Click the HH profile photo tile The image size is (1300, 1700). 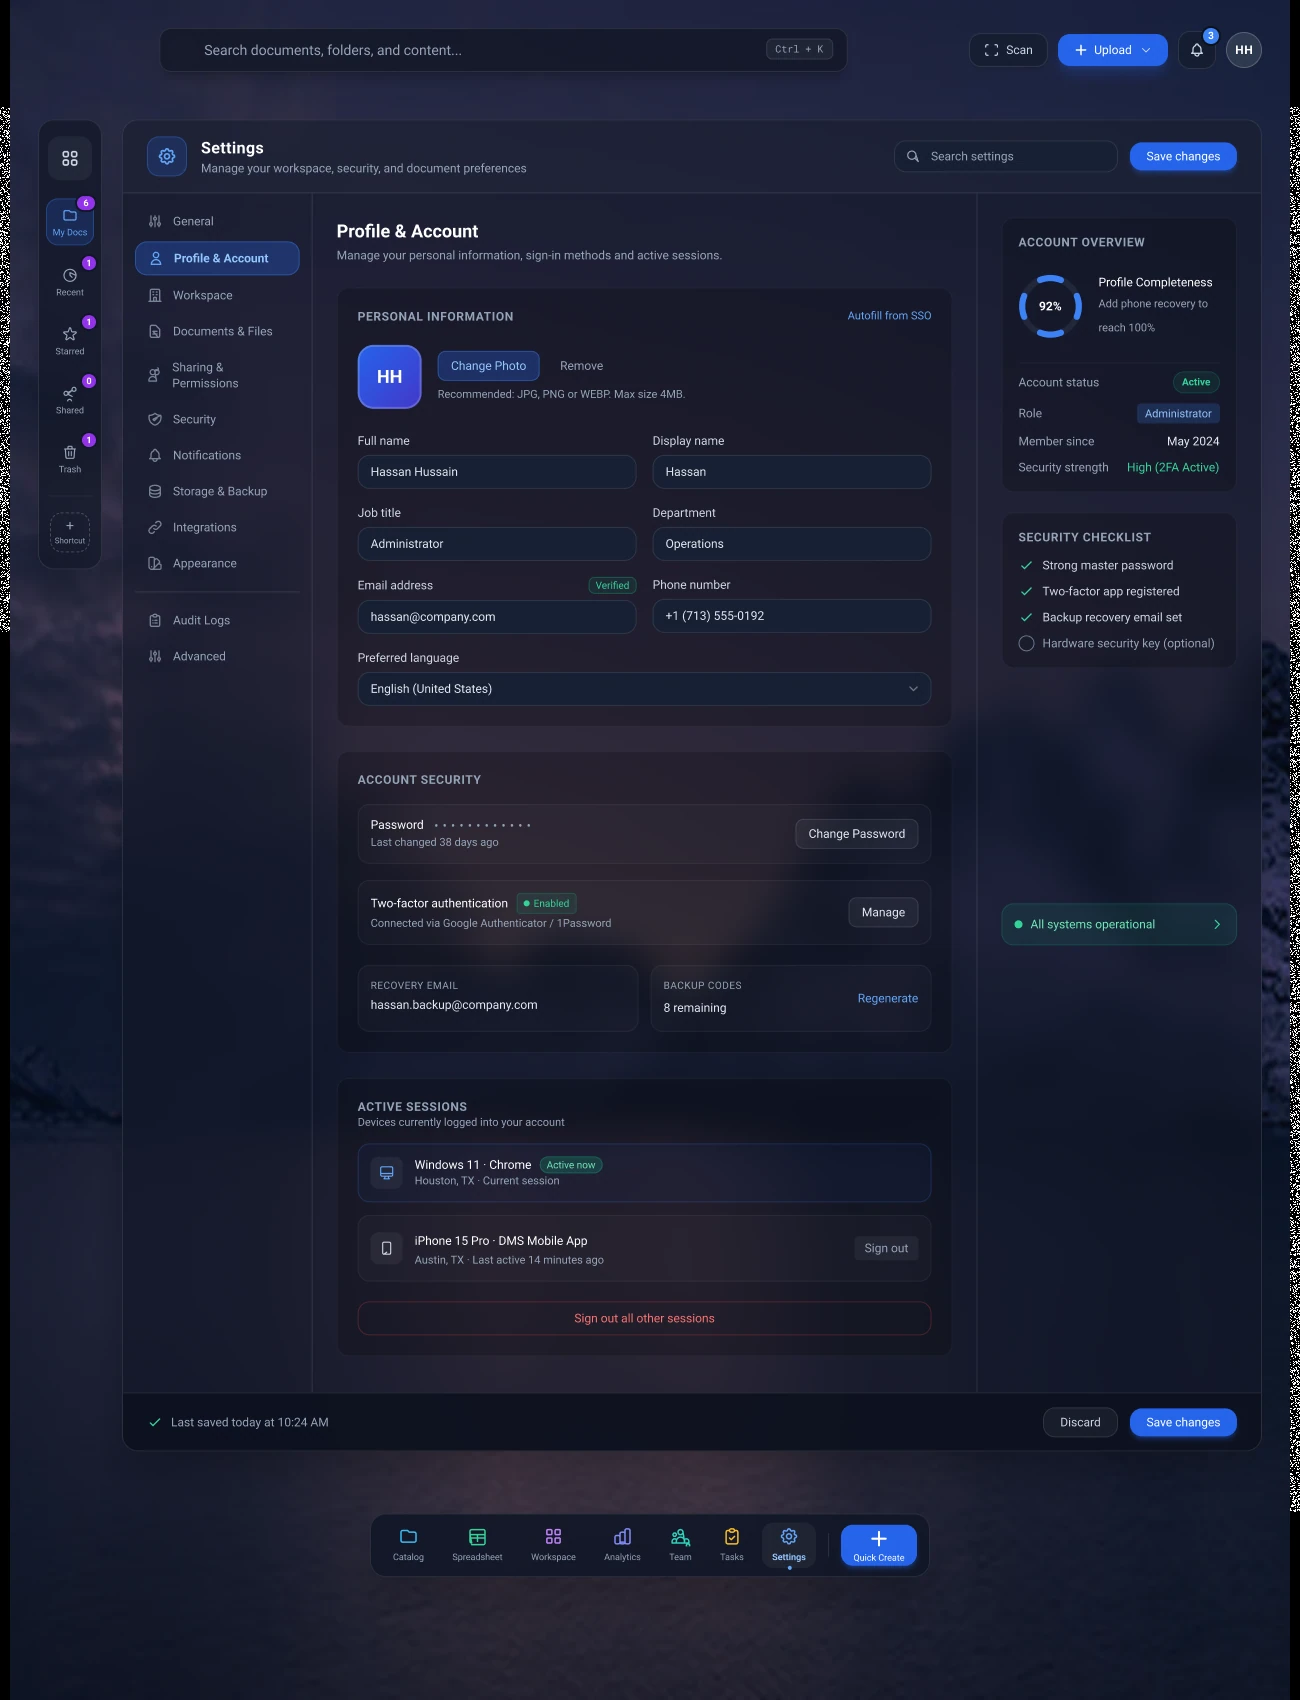[390, 377]
